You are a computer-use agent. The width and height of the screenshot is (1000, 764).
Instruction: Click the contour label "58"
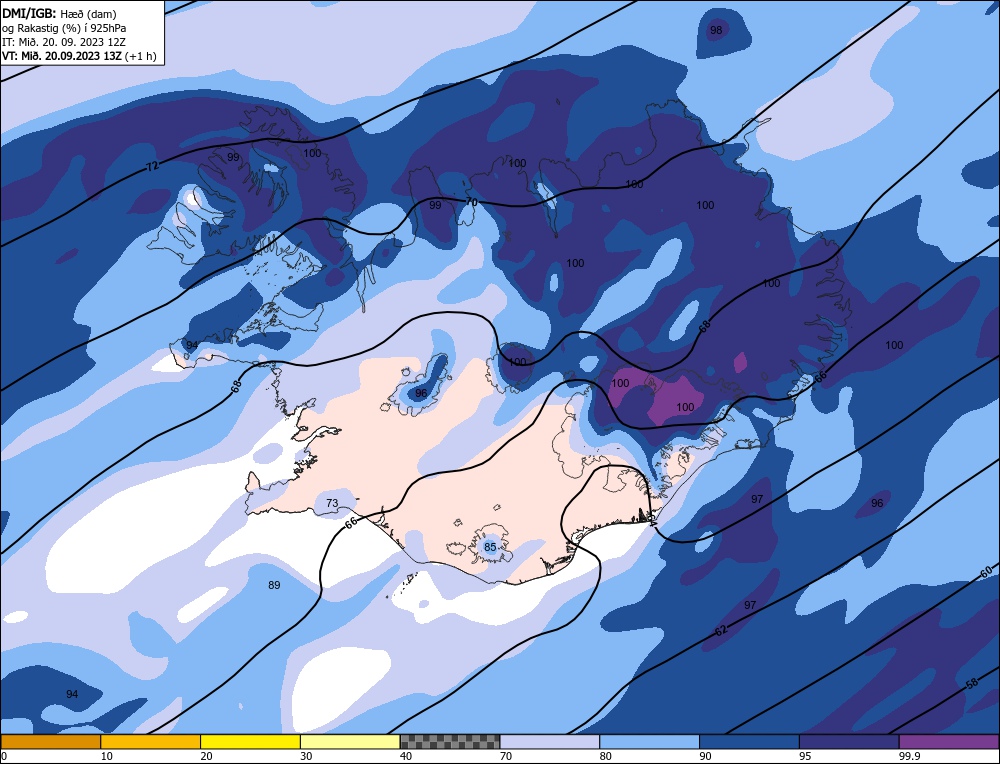pos(972,684)
